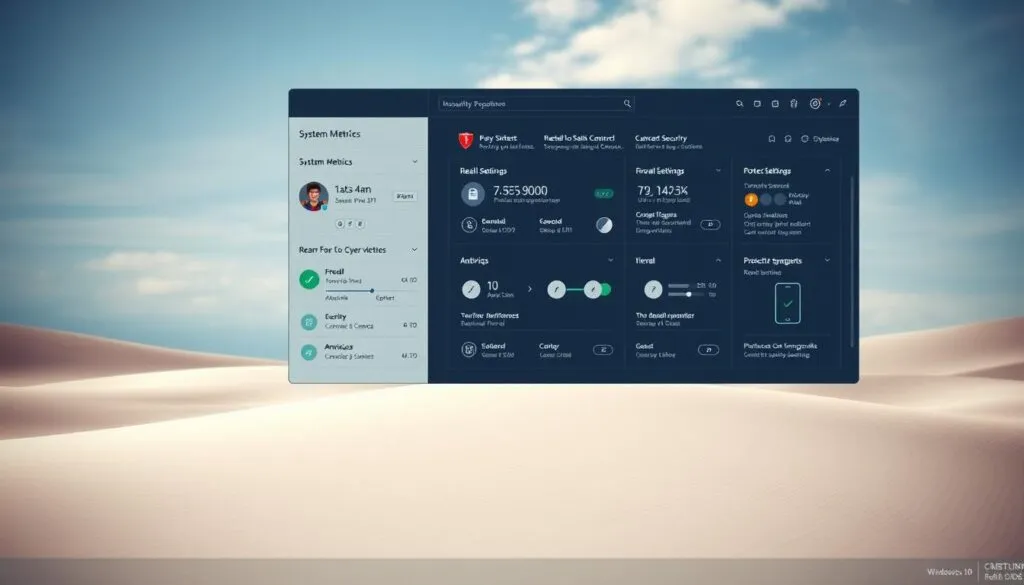Image resolution: width=1024 pixels, height=585 pixels.
Task: Click the red shield security icon
Action: (464, 141)
